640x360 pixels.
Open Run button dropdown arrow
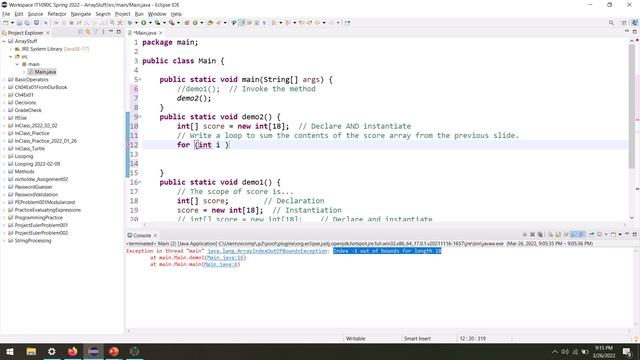(150, 23)
